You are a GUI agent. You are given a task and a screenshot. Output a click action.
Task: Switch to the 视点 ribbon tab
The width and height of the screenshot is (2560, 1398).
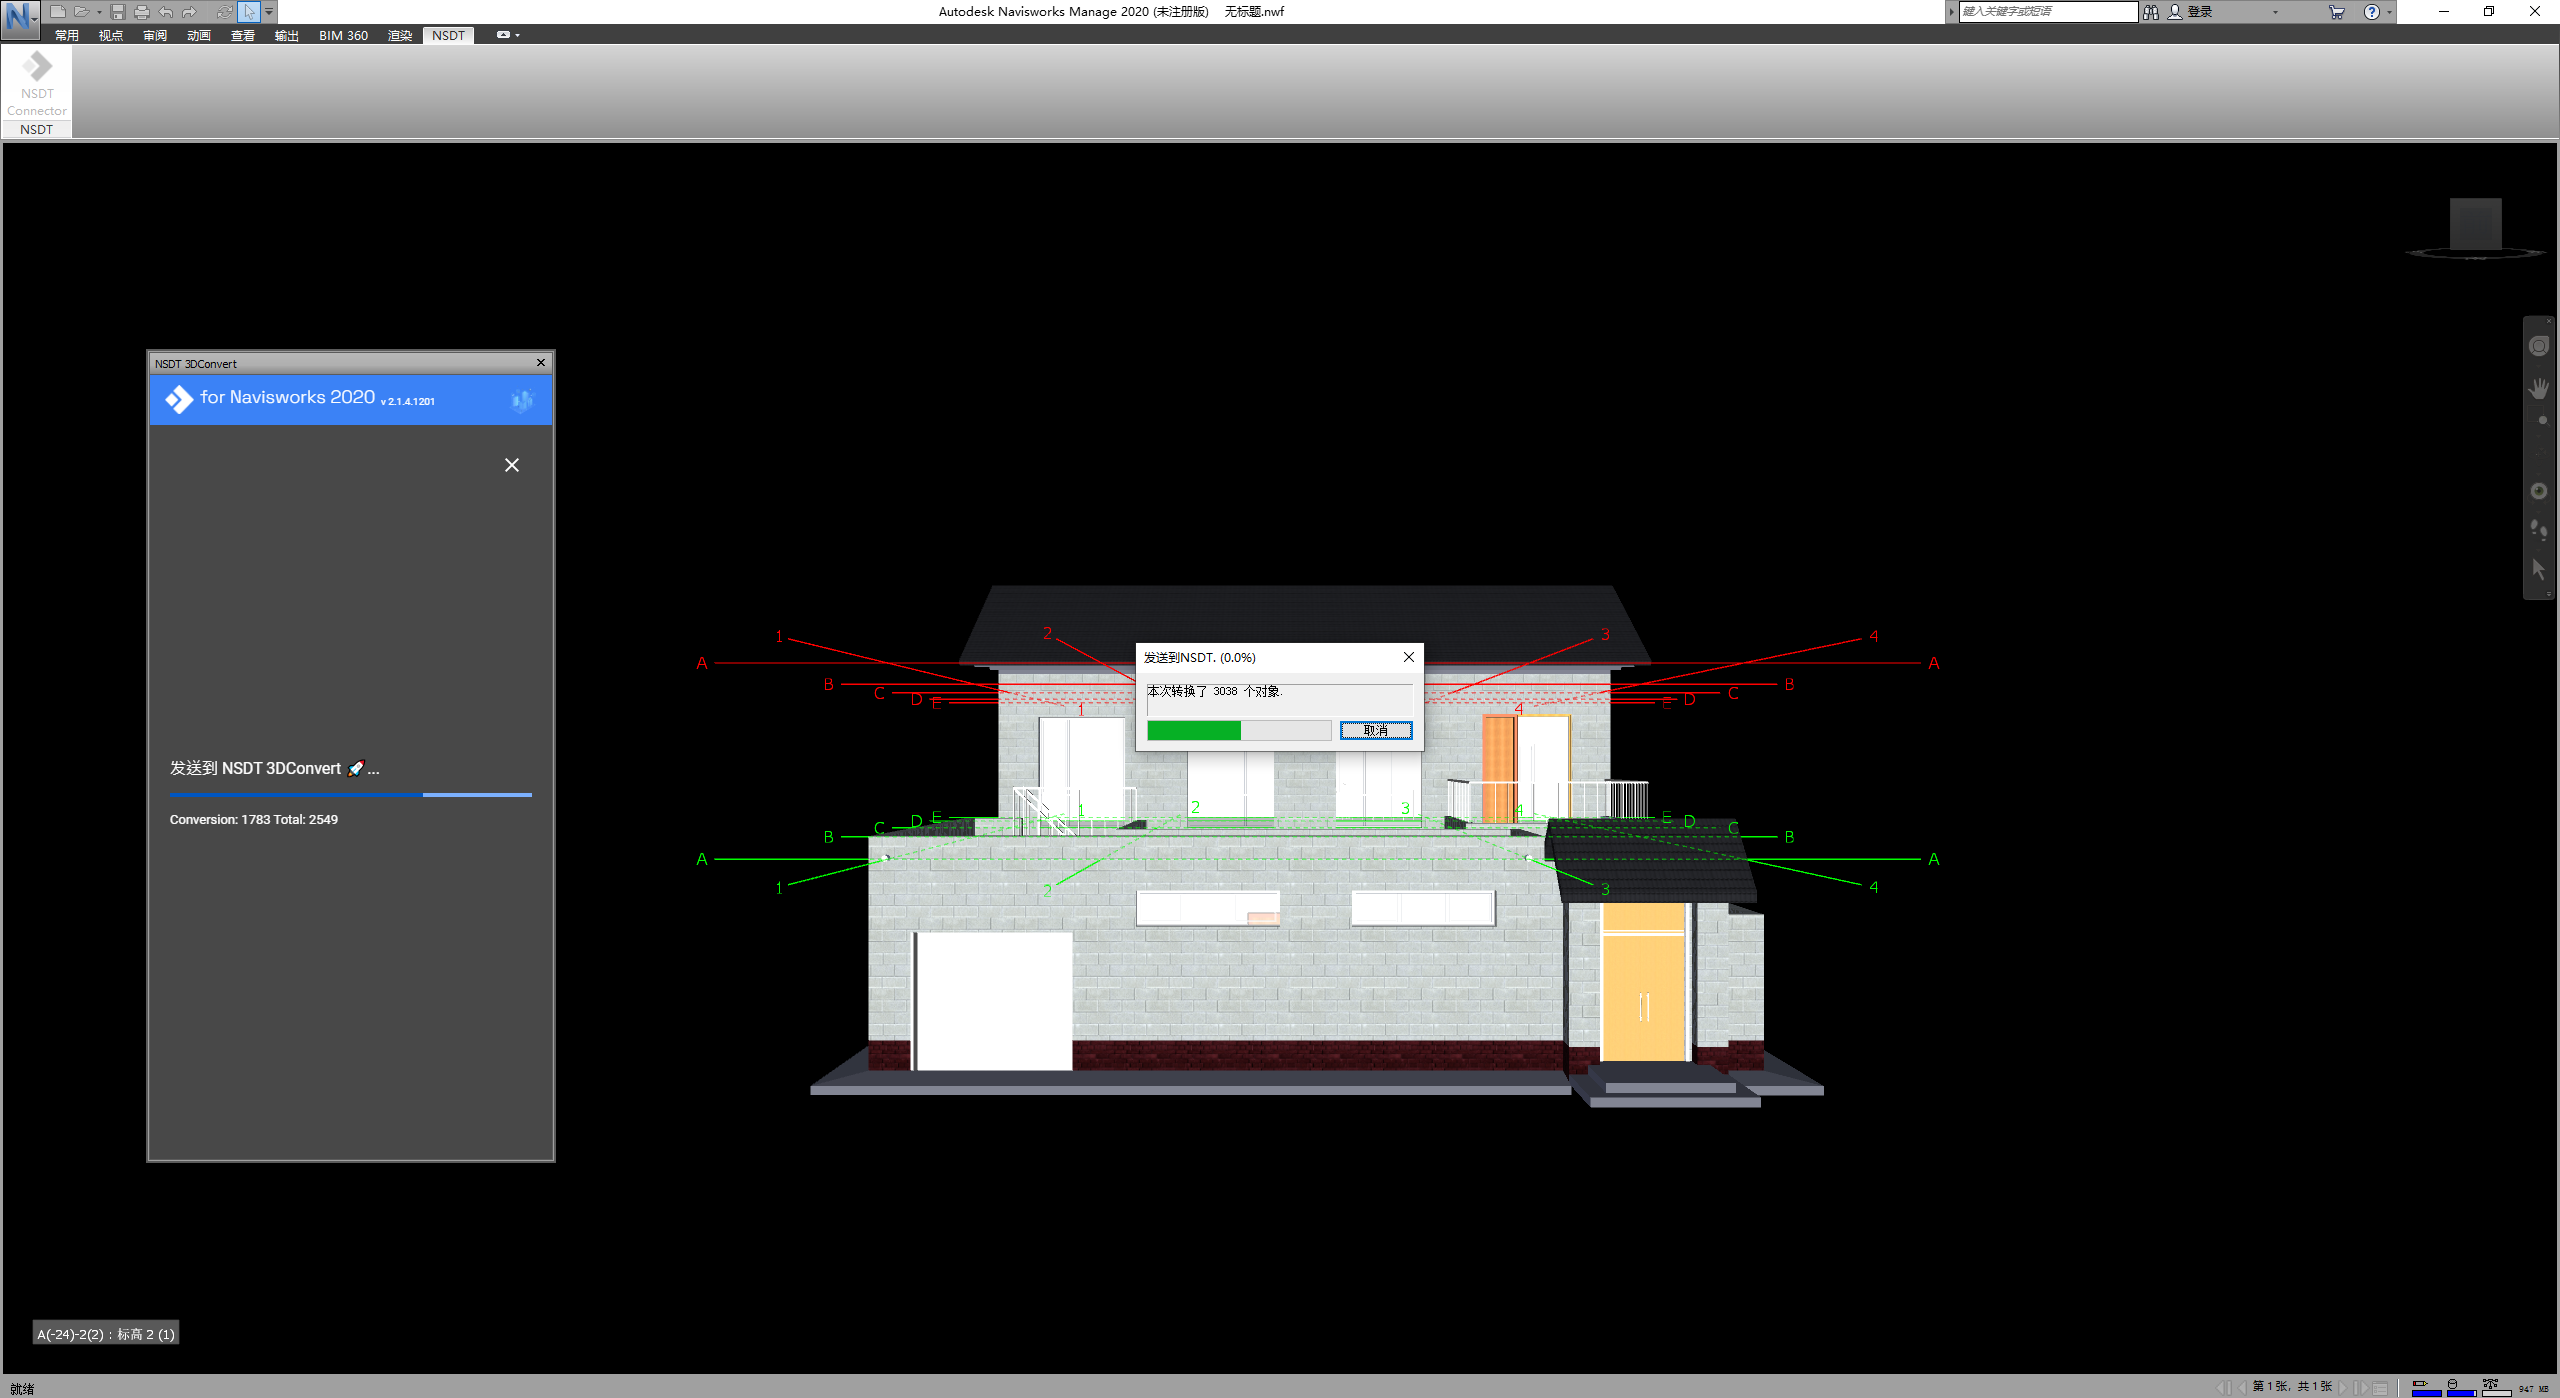111,35
